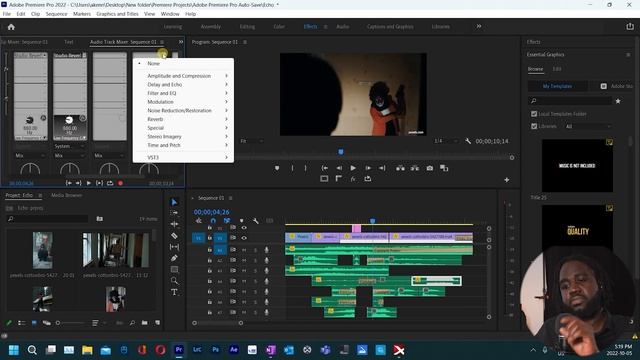Select the Selection tool arrow

[x=174, y=202]
